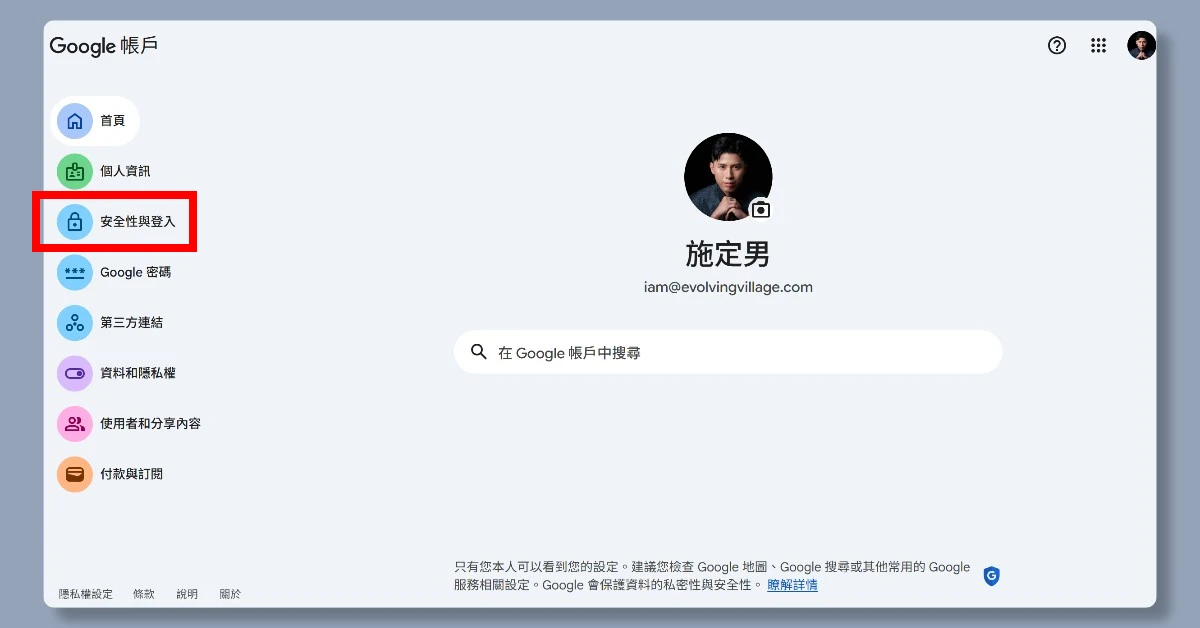Image resolution: width=1200 pixels, height=628 pixels.
Task: Open the 資料和隱私權 menu item
Action: (118, 373)
